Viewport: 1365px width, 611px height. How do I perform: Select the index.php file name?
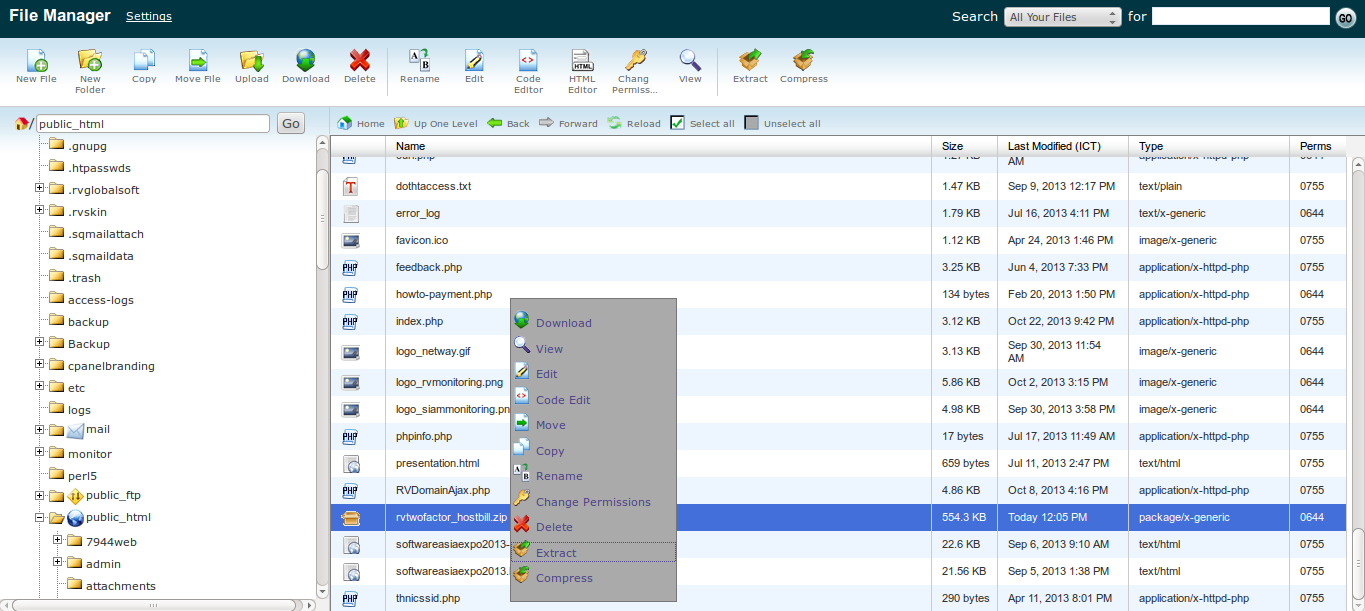coord(419,321)
